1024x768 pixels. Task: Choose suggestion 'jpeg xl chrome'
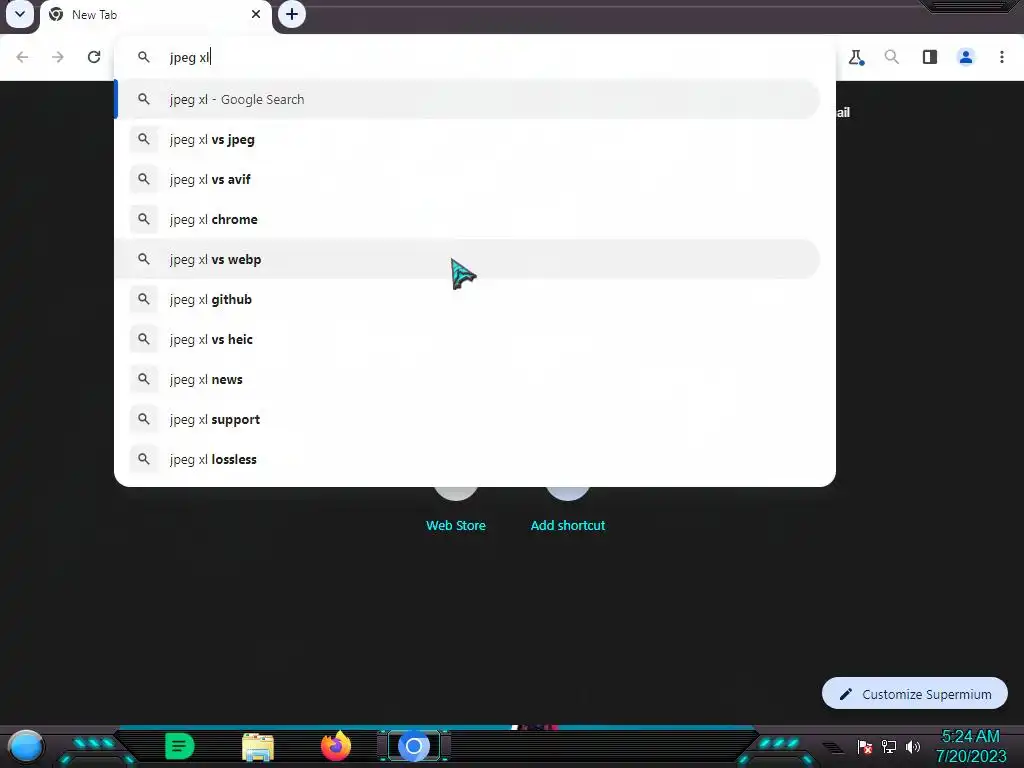click(x=468, y=219)
